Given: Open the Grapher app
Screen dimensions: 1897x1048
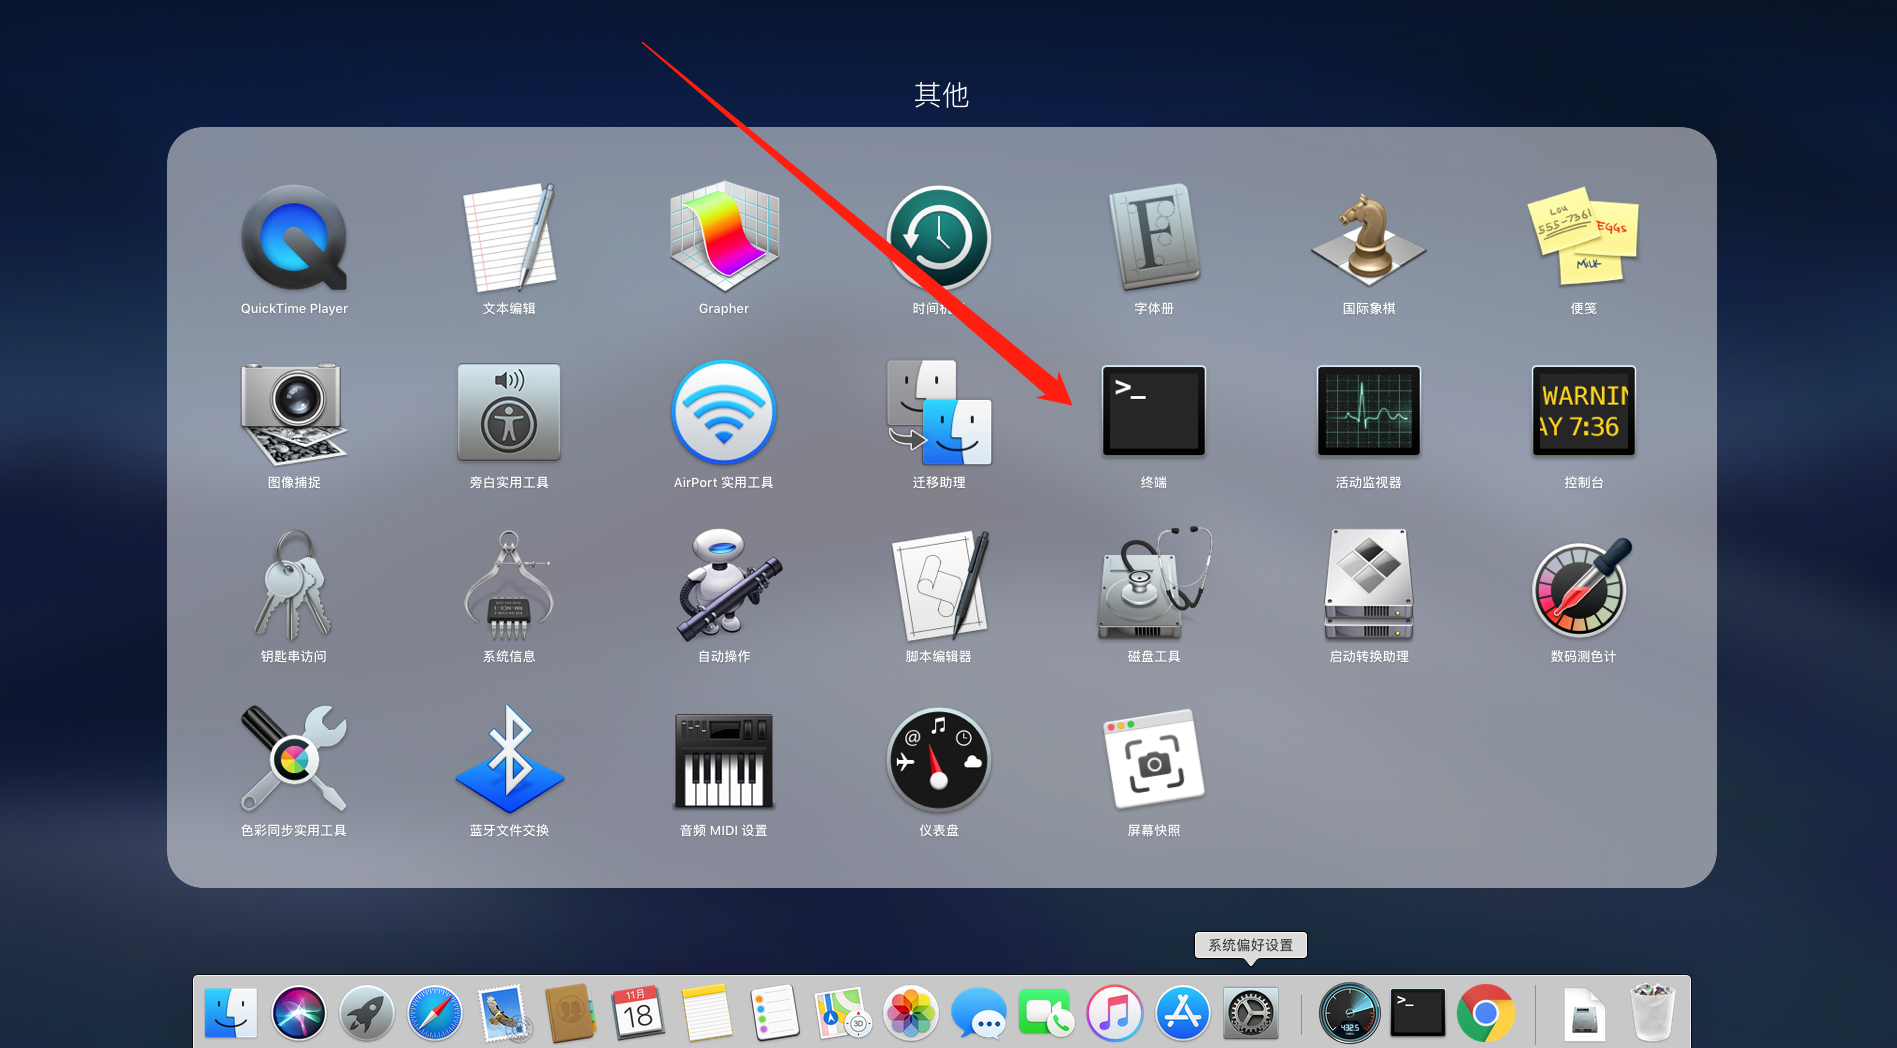Looking at the screenshot, I should pos(724,238).
